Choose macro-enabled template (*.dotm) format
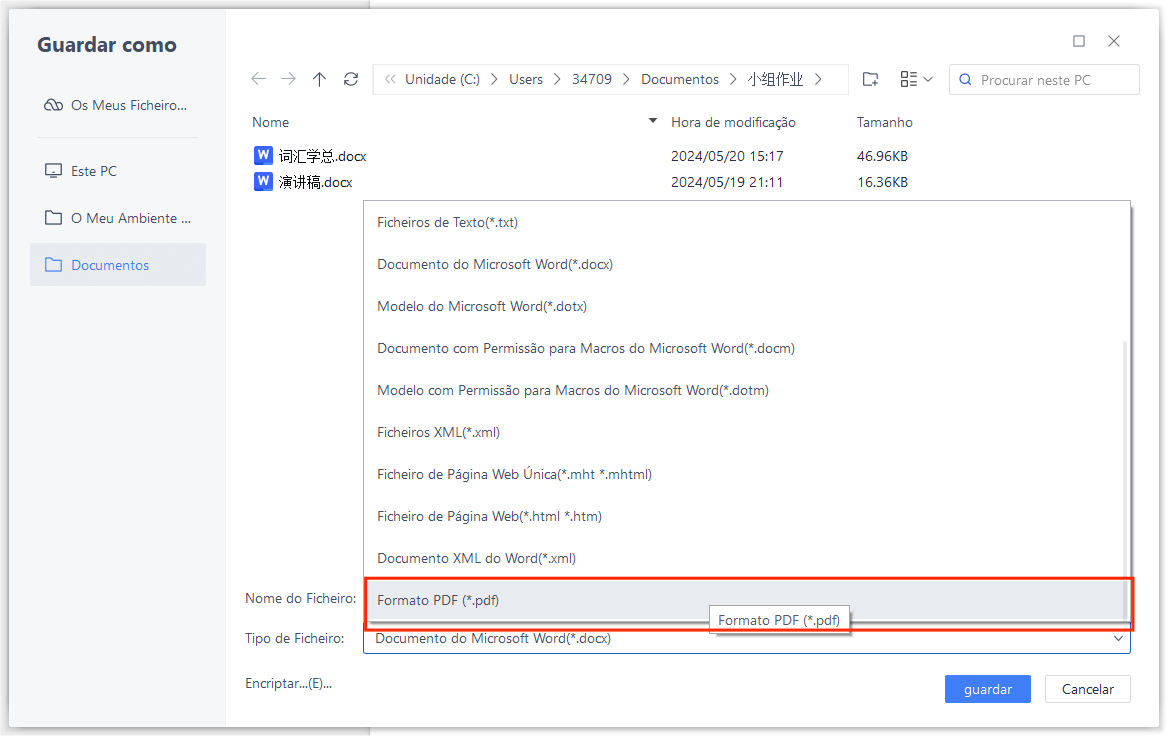Viewport: 1168px width, 736px height. pos(743,390)
